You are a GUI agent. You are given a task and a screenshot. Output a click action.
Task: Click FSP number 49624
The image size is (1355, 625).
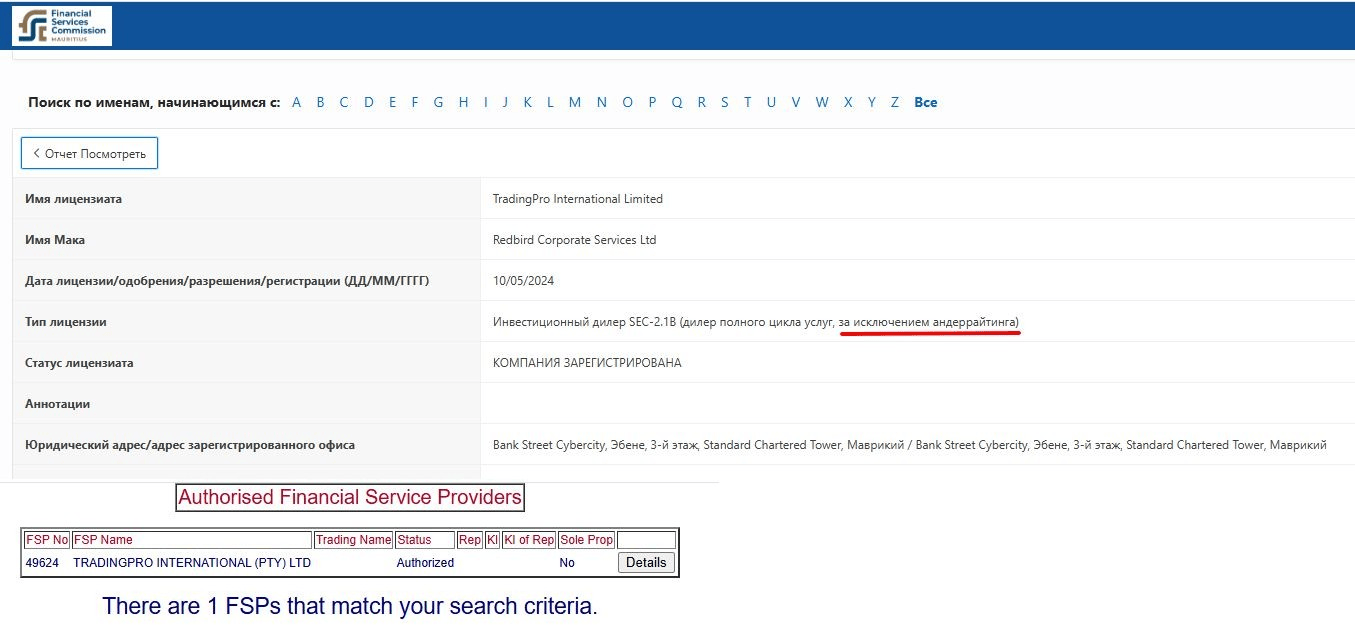pyautogui.click(x=42, y=563)
